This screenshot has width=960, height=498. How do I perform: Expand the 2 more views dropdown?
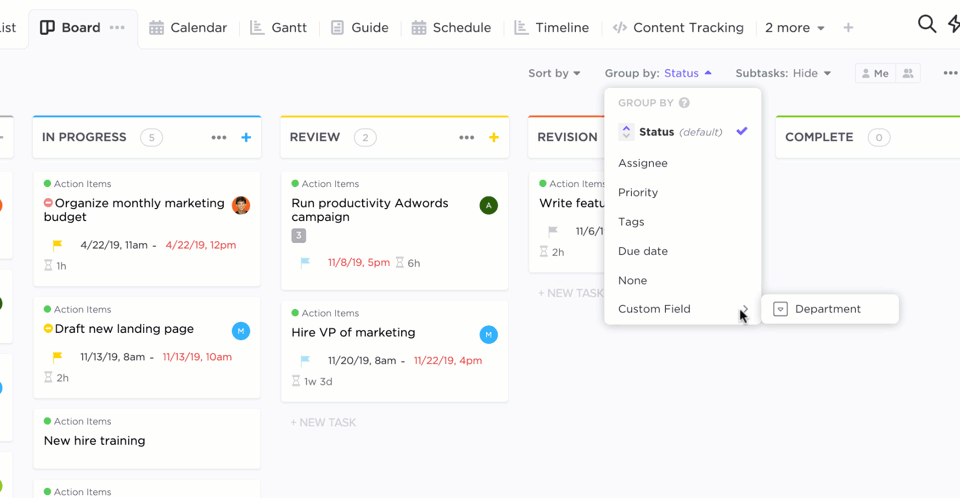(x=795, y=28)
